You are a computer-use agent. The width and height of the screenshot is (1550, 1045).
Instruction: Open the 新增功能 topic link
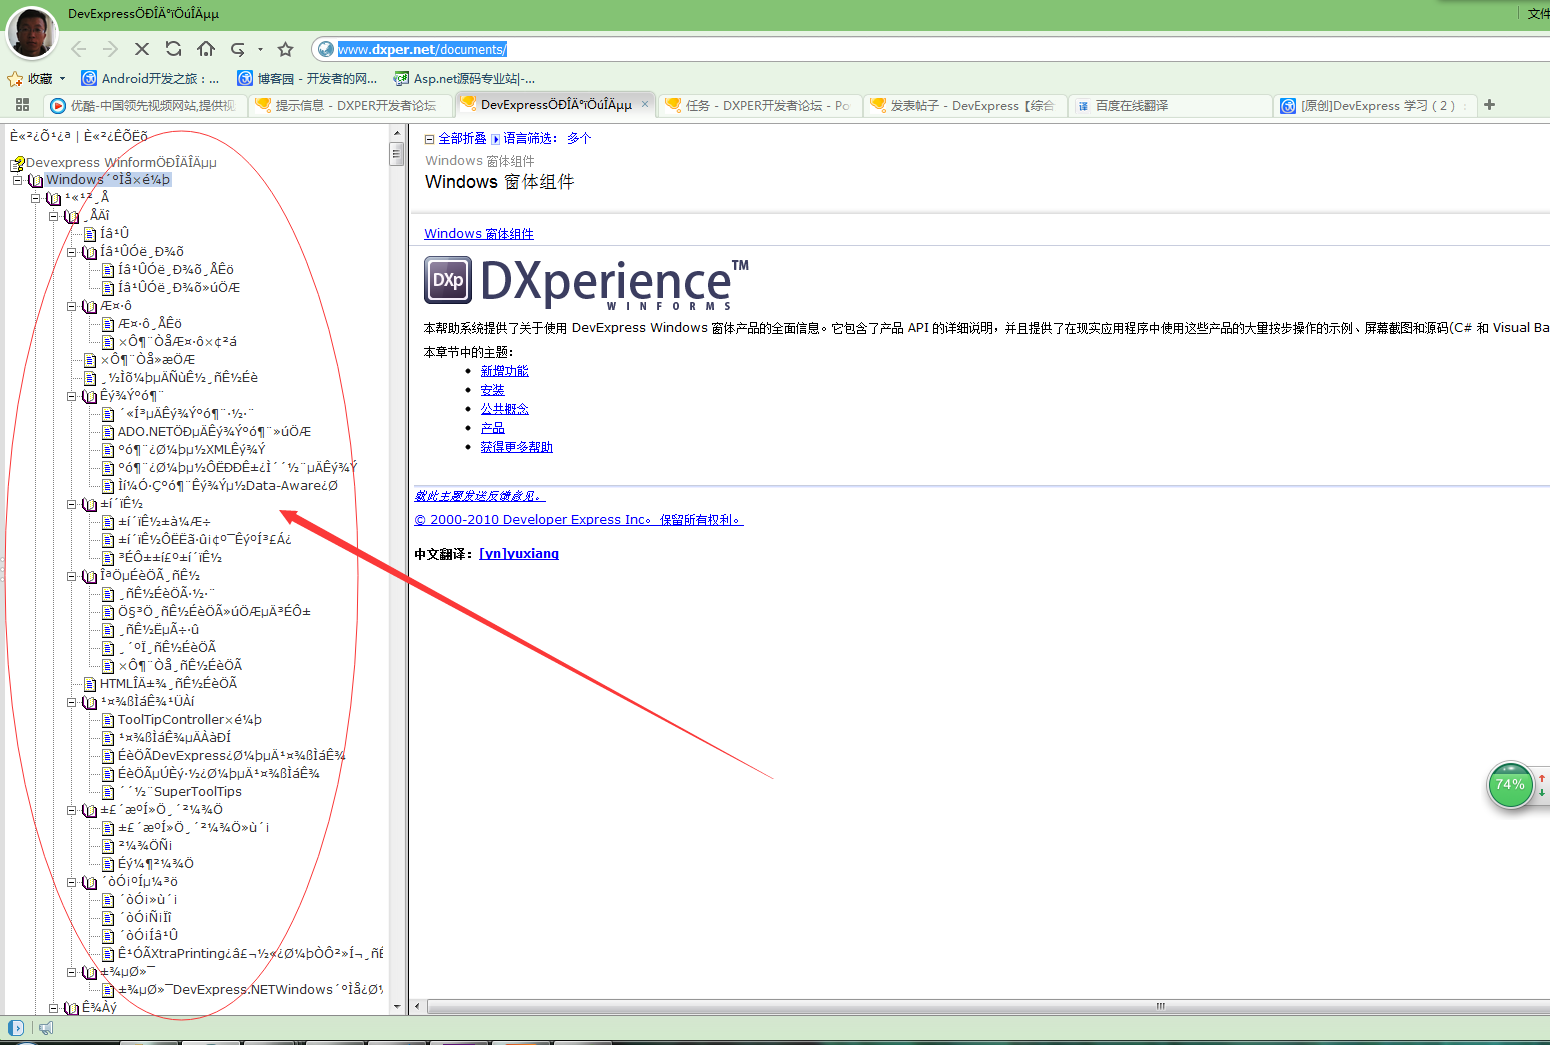[x=504, y=371]
